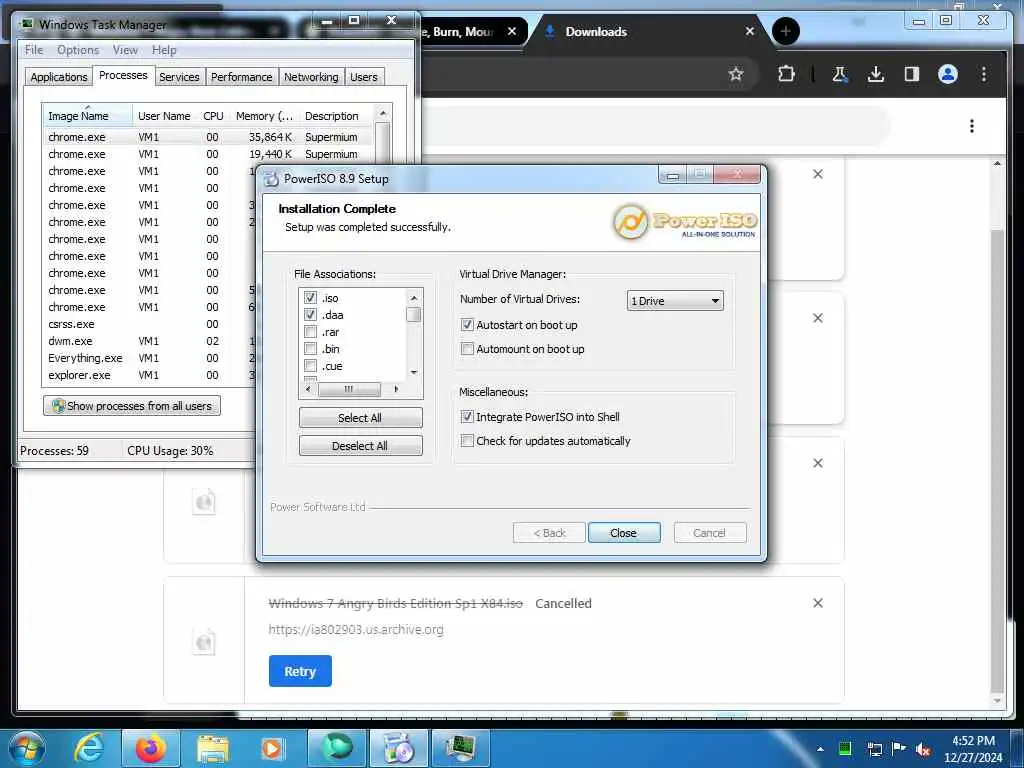Open the Task Manager File menu

33,50
